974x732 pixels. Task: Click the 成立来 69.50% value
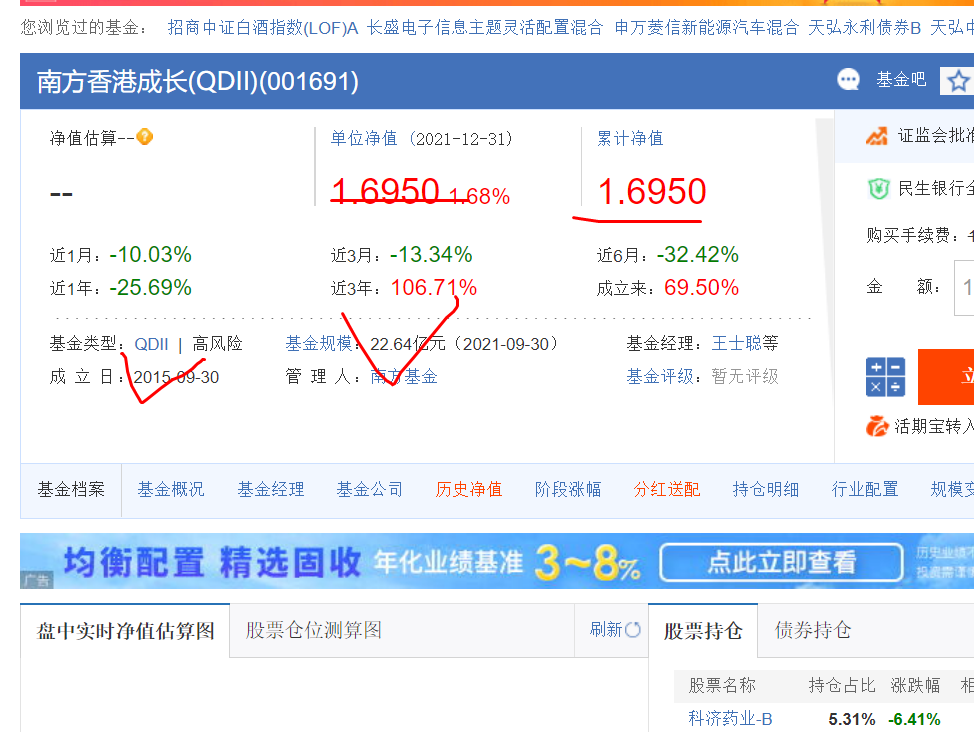pyautogui.click(x=701, y=288)
